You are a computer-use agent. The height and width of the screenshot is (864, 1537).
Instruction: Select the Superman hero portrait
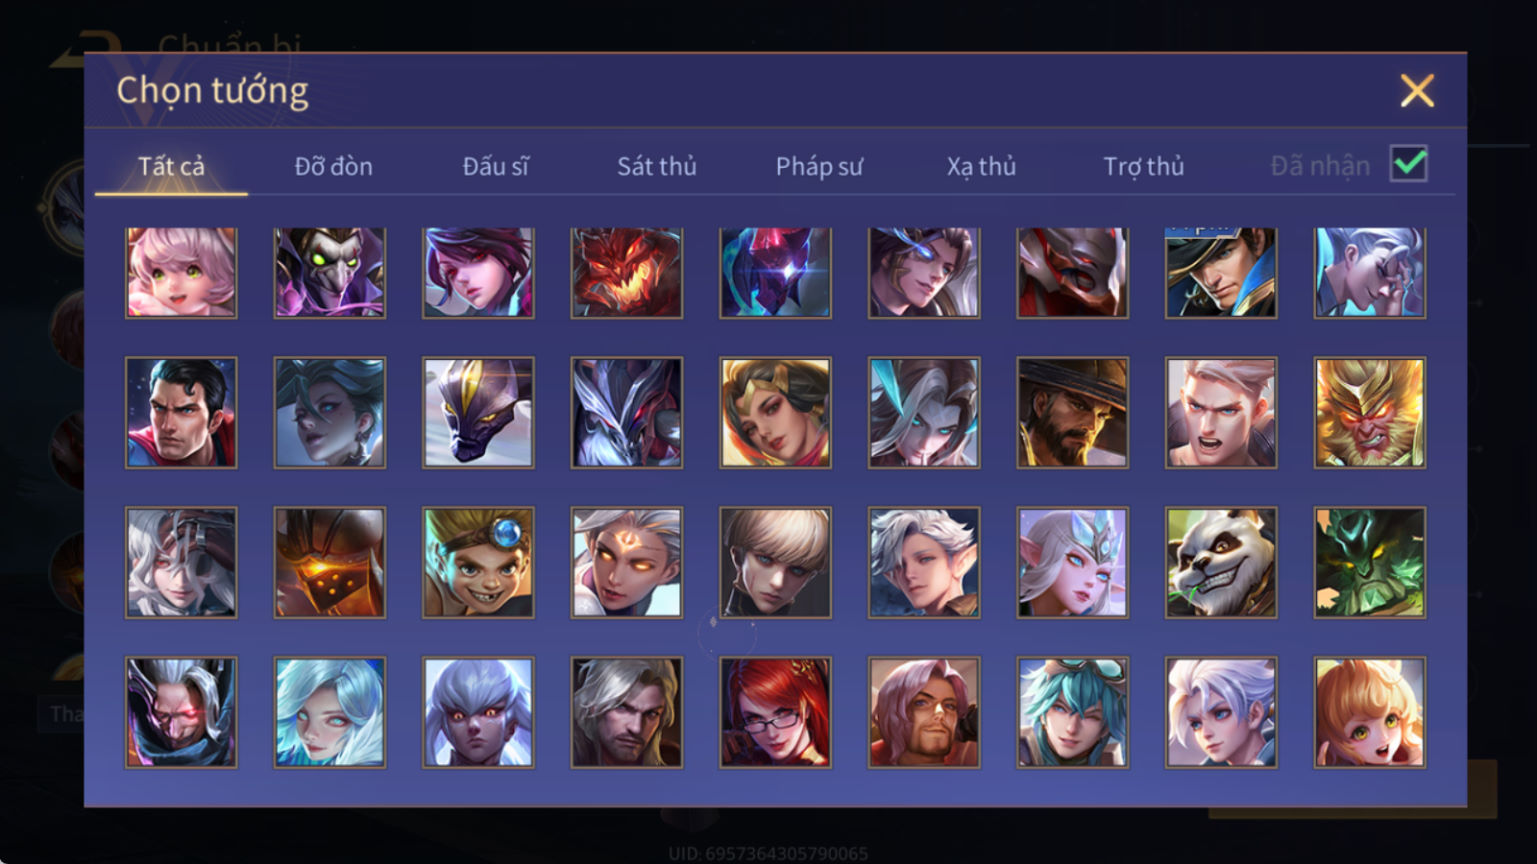click(181, 412)
